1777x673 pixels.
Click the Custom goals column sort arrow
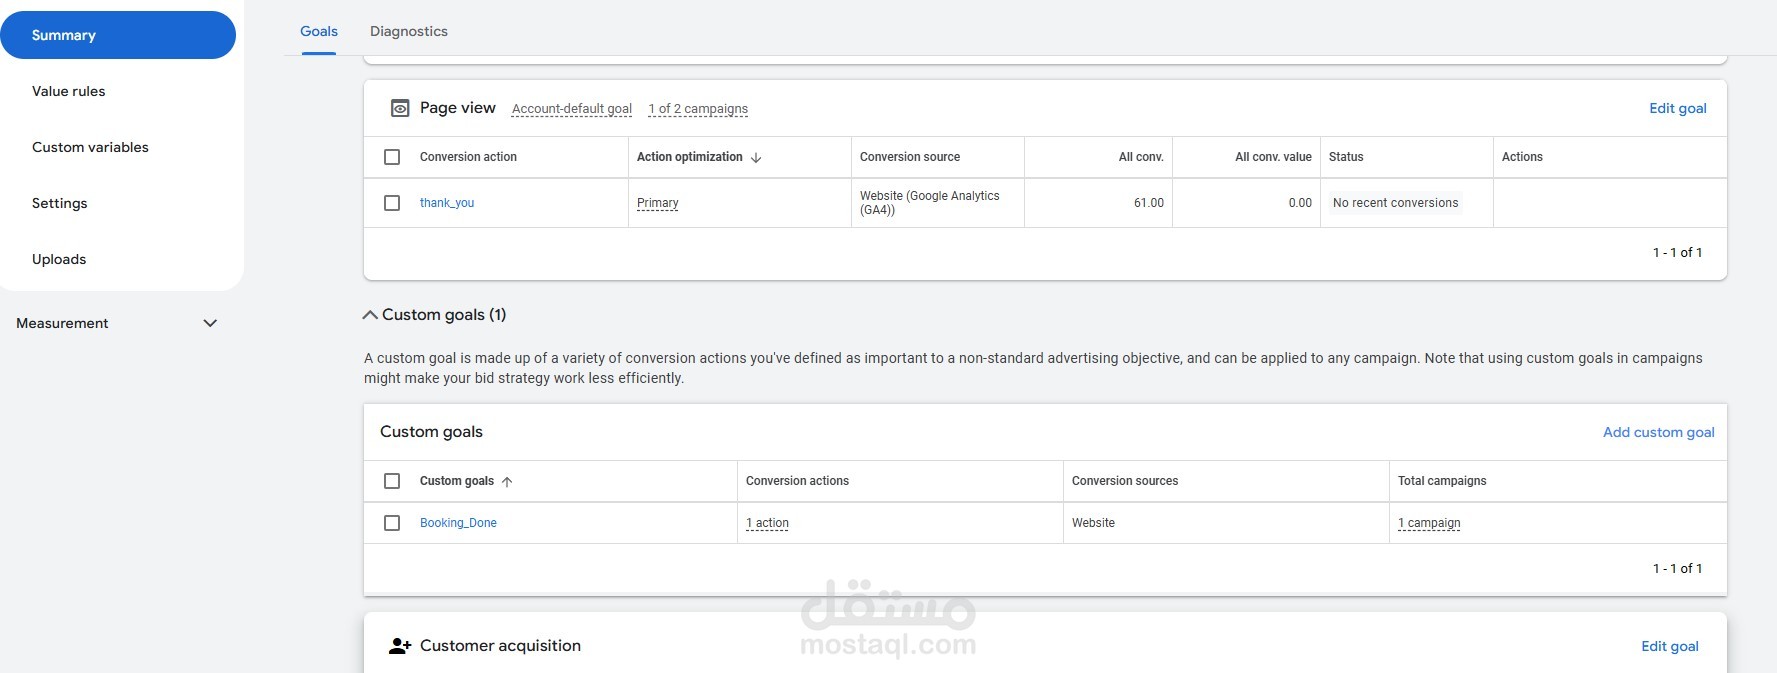tap(507, 482)
